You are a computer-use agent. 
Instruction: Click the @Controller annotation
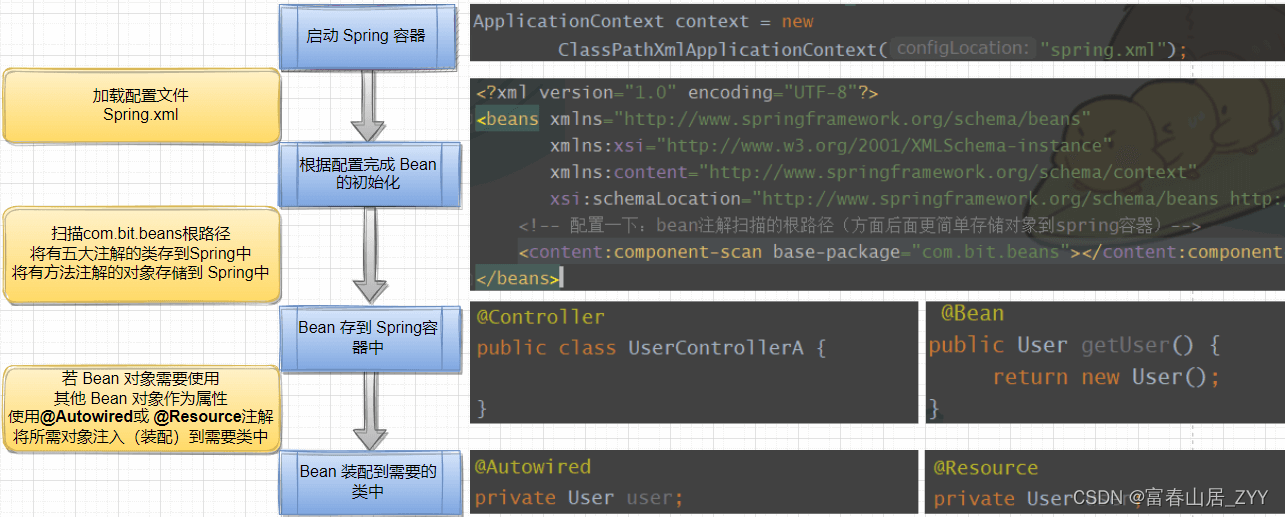540,318
